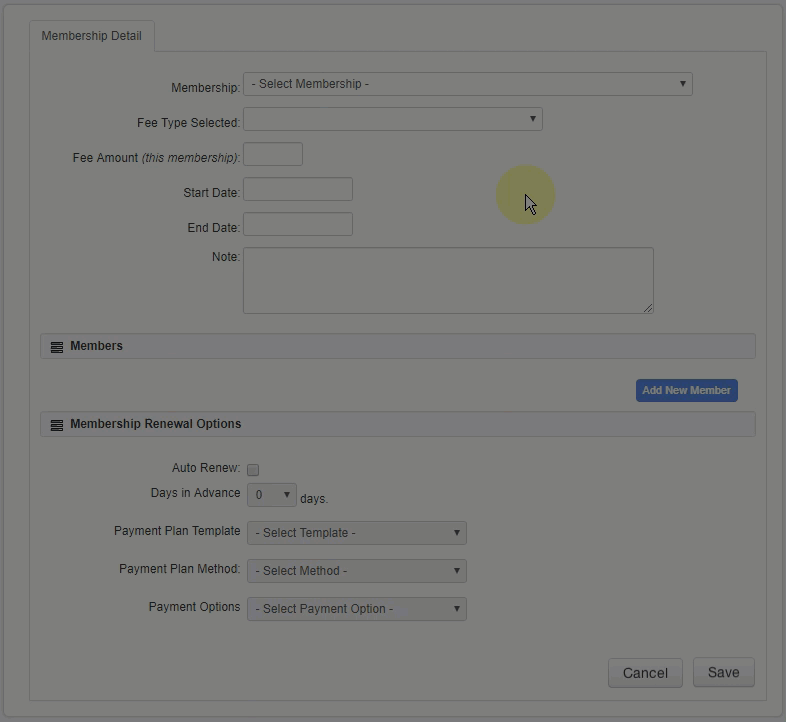Click inside the Note text area
This screenshot has height=722, width=786.
pyautogui.click(x=447, y=280)
